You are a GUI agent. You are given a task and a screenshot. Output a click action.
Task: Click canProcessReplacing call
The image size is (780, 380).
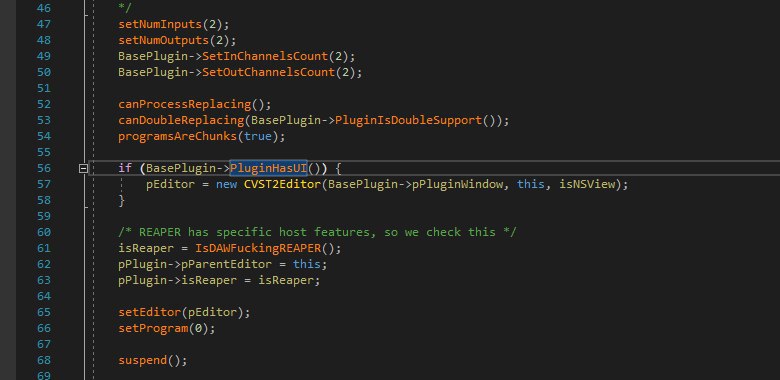185,104
